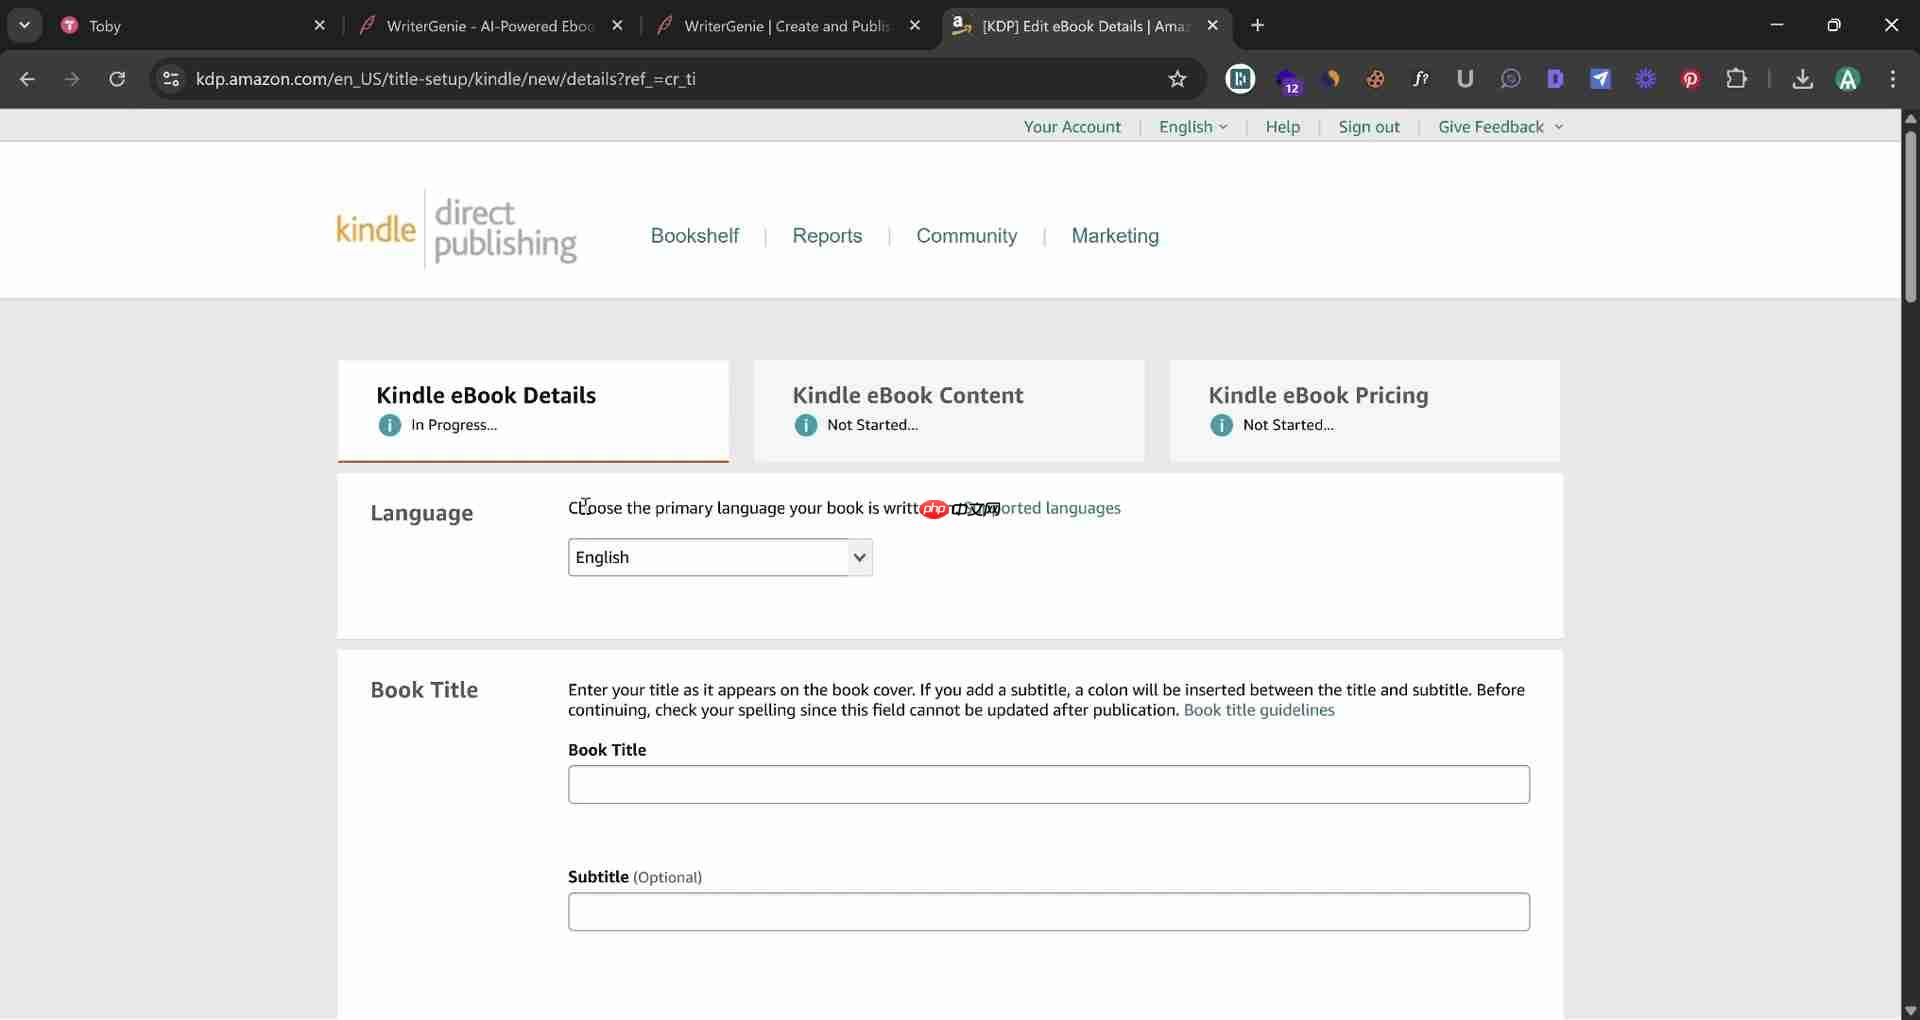Open the Kindle eBook Details step
The width and height of the screenshot is (1920, 1020).
533,410
